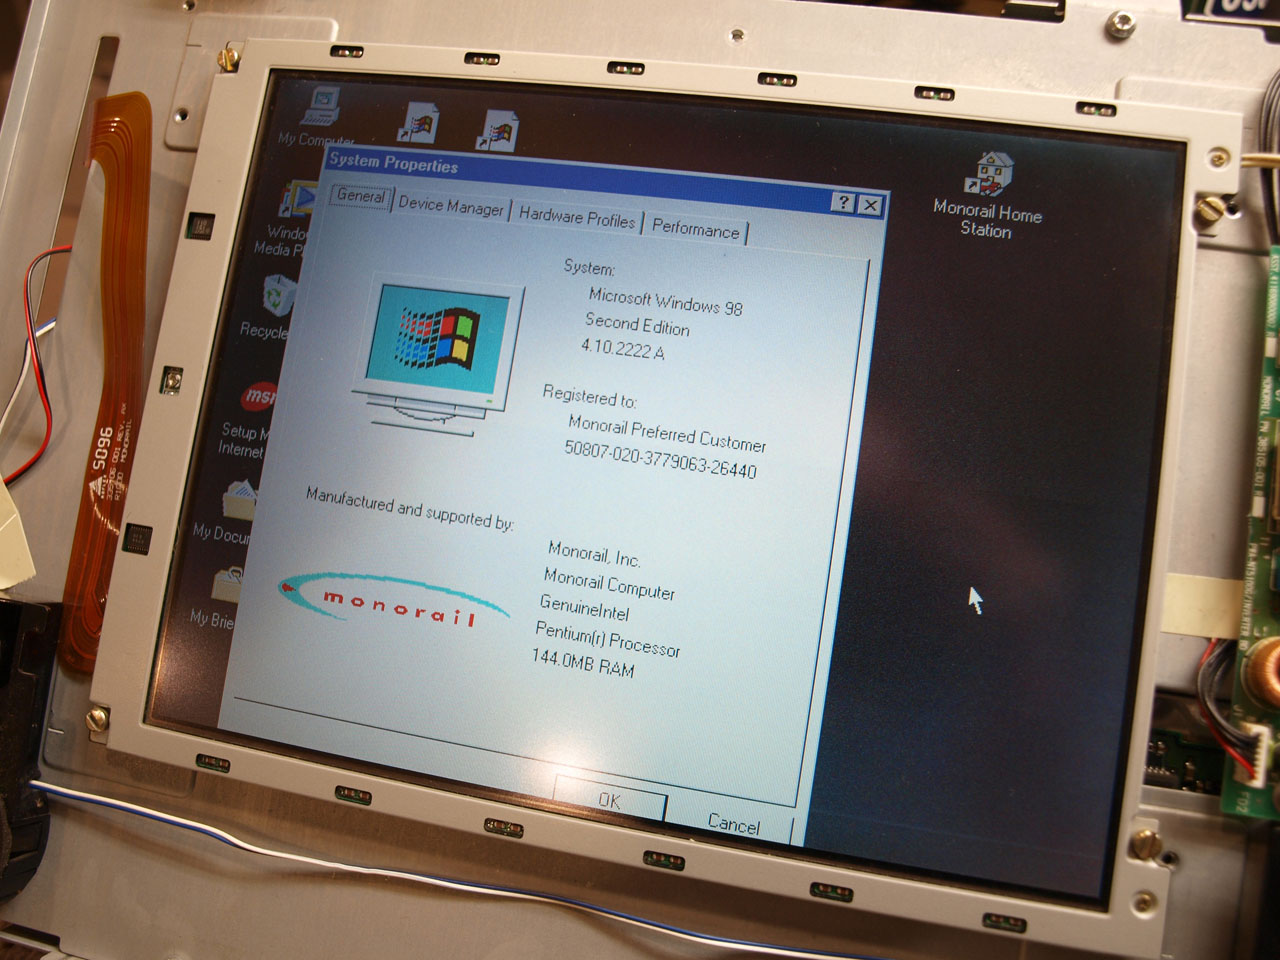Click the version number "4.10.2222 A"
Image resolution: width=1280 pixels, height=960 pixels.
coord(623,349)
